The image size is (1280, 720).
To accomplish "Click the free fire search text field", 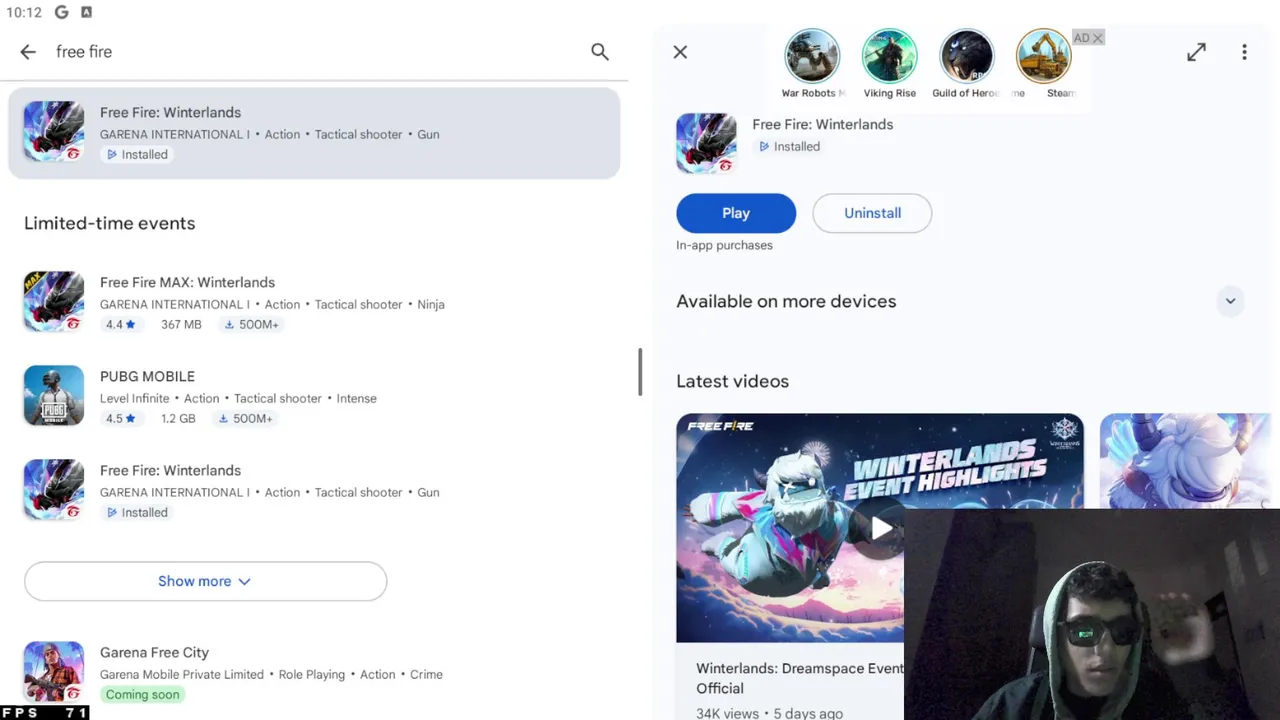I will tap(310, 52).
